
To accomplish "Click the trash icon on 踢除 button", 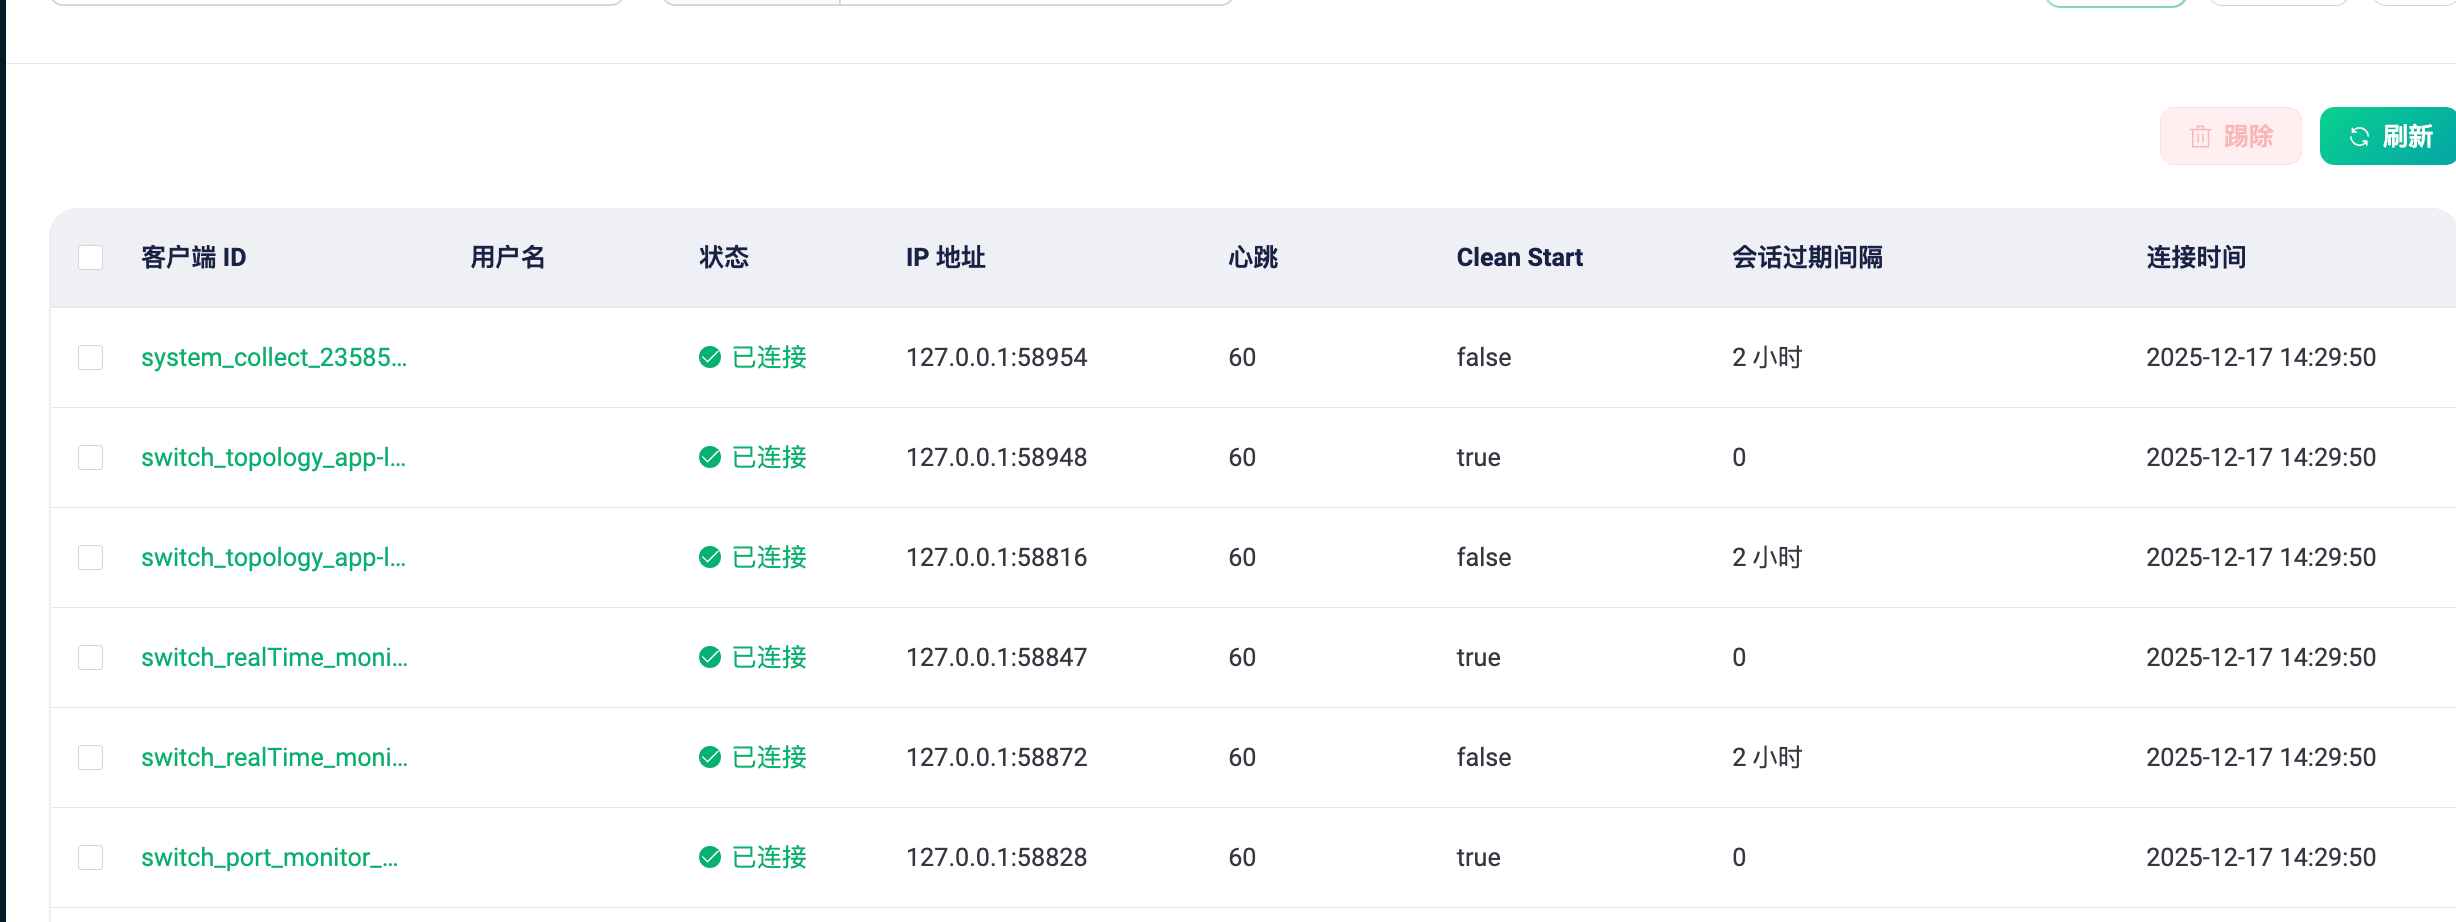I will tap(2200, 137).
